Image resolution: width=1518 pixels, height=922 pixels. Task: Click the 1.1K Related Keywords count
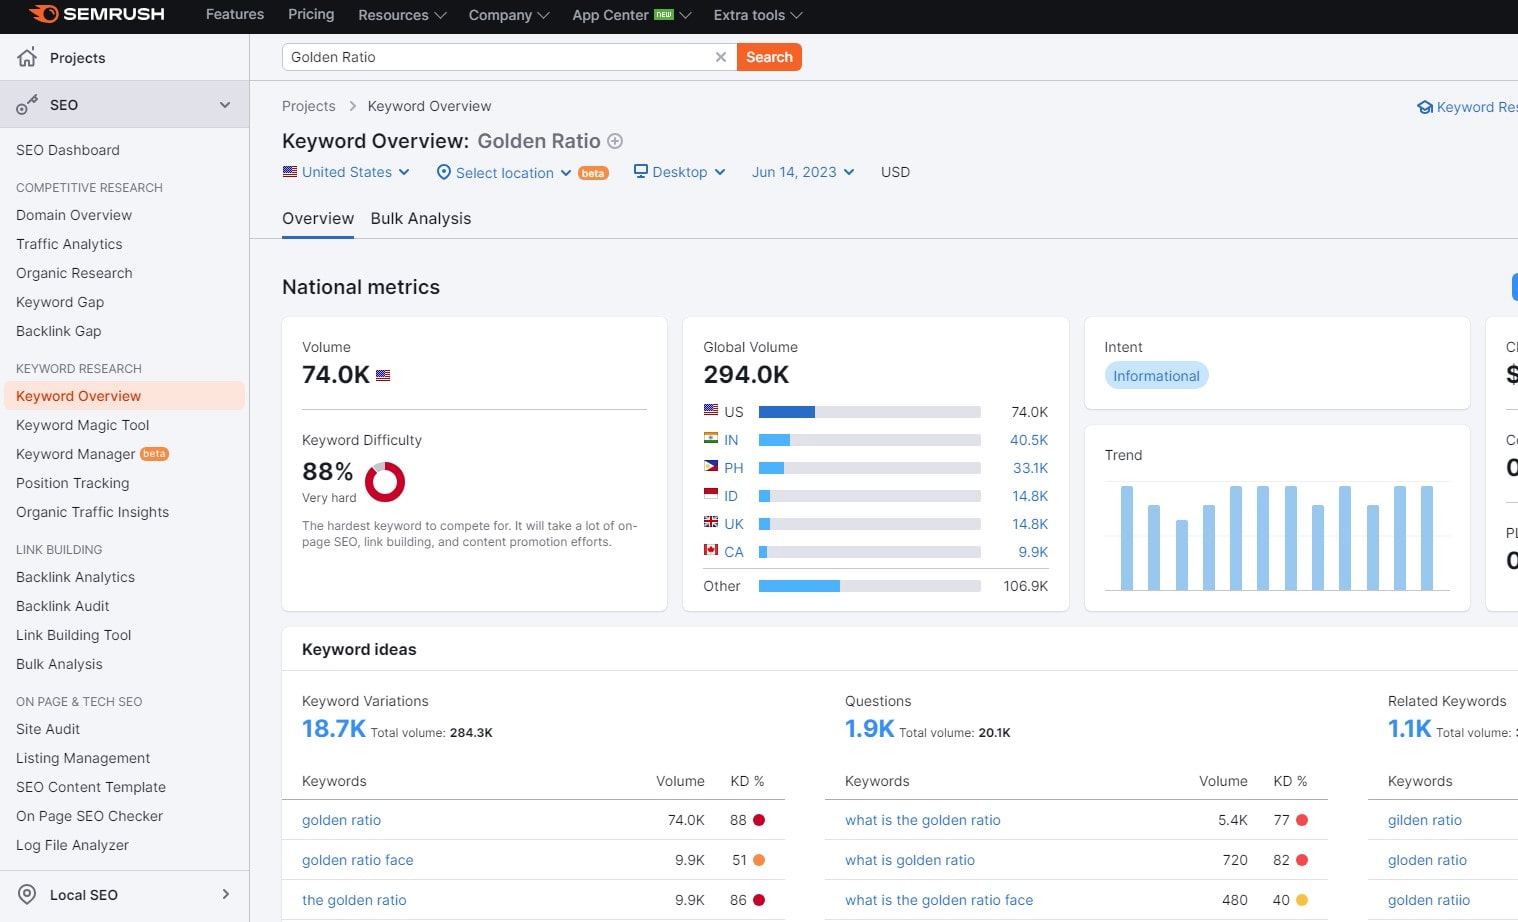point(1410,729)
